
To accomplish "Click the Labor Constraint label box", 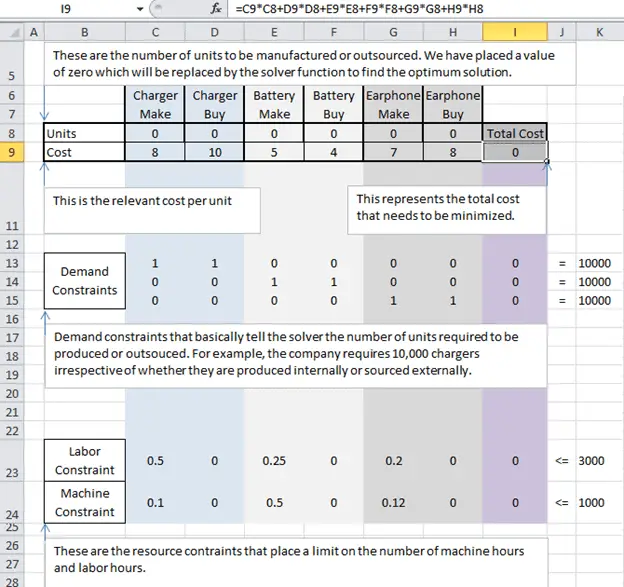I will (85, 460).
